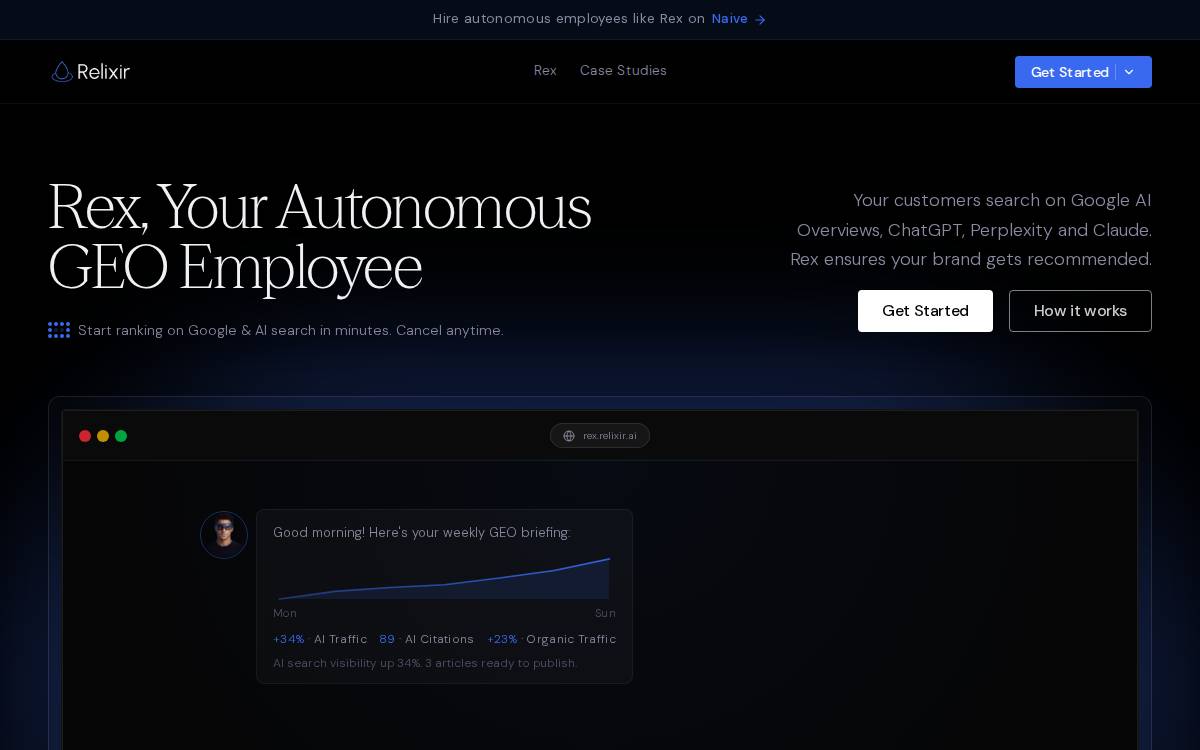The image size is (1200, 750).
Task: Expand the Get Started dropdown chevron
Action: pyautogui.click(x=1129, y=72)
